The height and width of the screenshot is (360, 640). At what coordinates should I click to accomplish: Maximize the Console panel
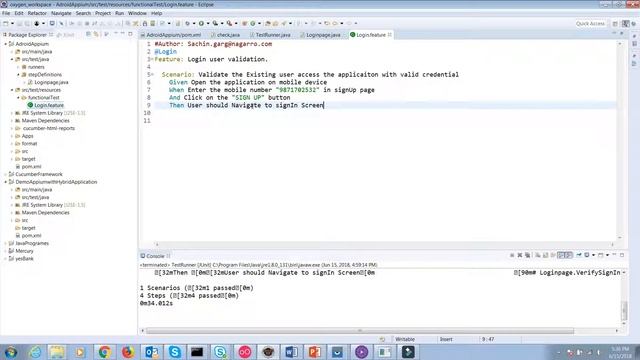tap(622, 255)
